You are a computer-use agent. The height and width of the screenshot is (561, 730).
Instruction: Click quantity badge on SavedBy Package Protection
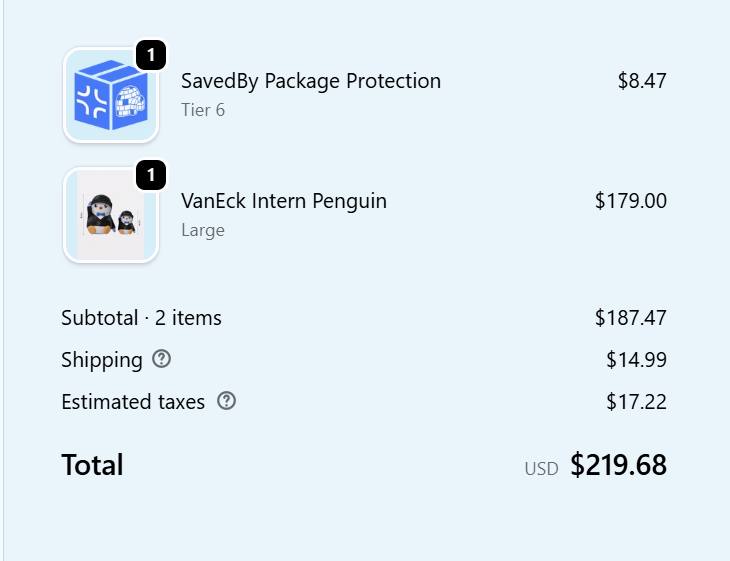(x=150, y=56)
